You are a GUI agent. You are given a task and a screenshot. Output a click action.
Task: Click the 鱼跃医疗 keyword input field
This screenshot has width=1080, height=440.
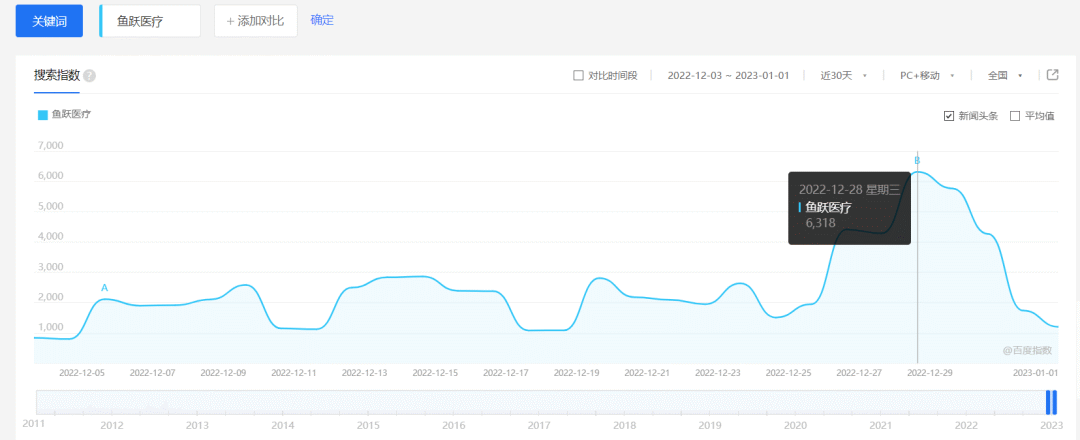pyautogui.click(x=151, y=21)
